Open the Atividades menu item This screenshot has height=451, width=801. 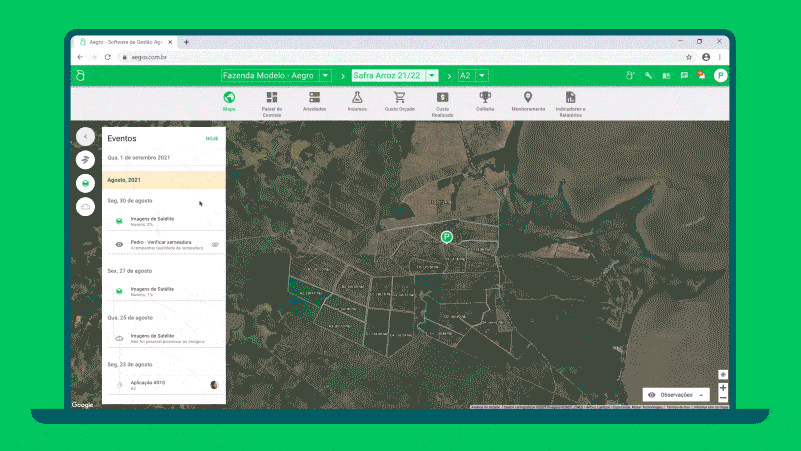pos(314,98)
